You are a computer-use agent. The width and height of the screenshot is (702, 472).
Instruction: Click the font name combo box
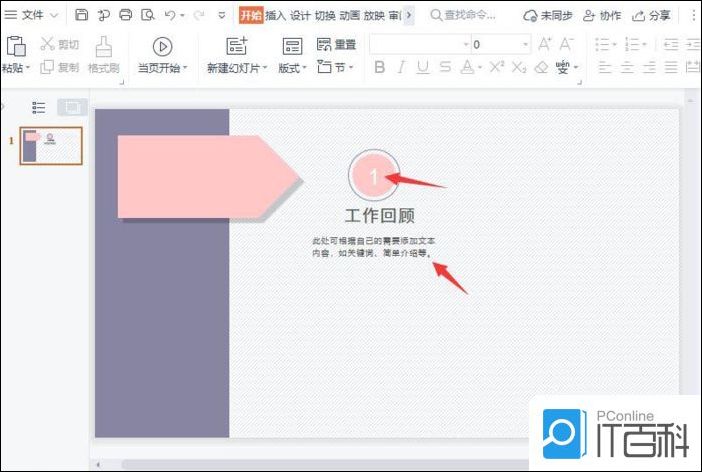coord(420,44)
